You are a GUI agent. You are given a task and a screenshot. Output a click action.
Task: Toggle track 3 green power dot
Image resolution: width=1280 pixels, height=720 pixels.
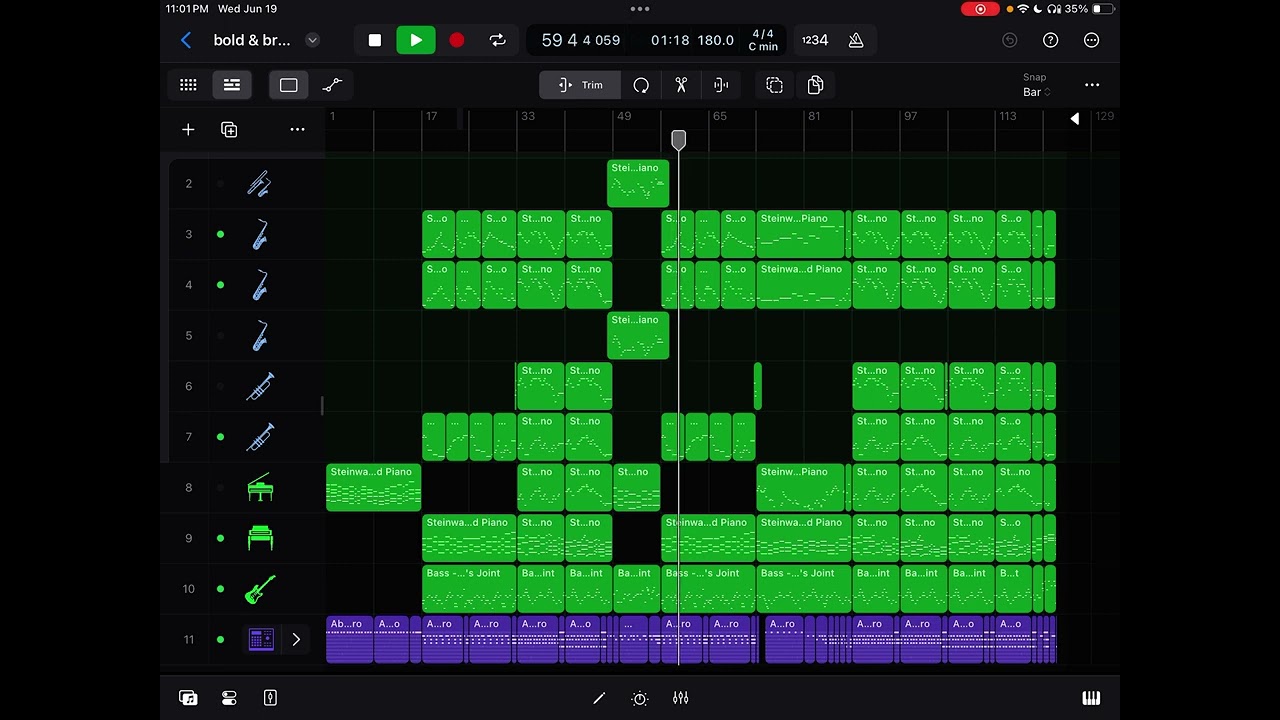point(220,235)
